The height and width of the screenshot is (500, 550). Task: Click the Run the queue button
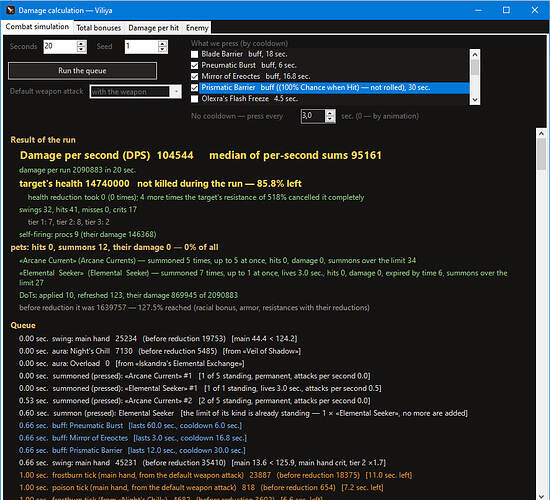coord(82,71)
